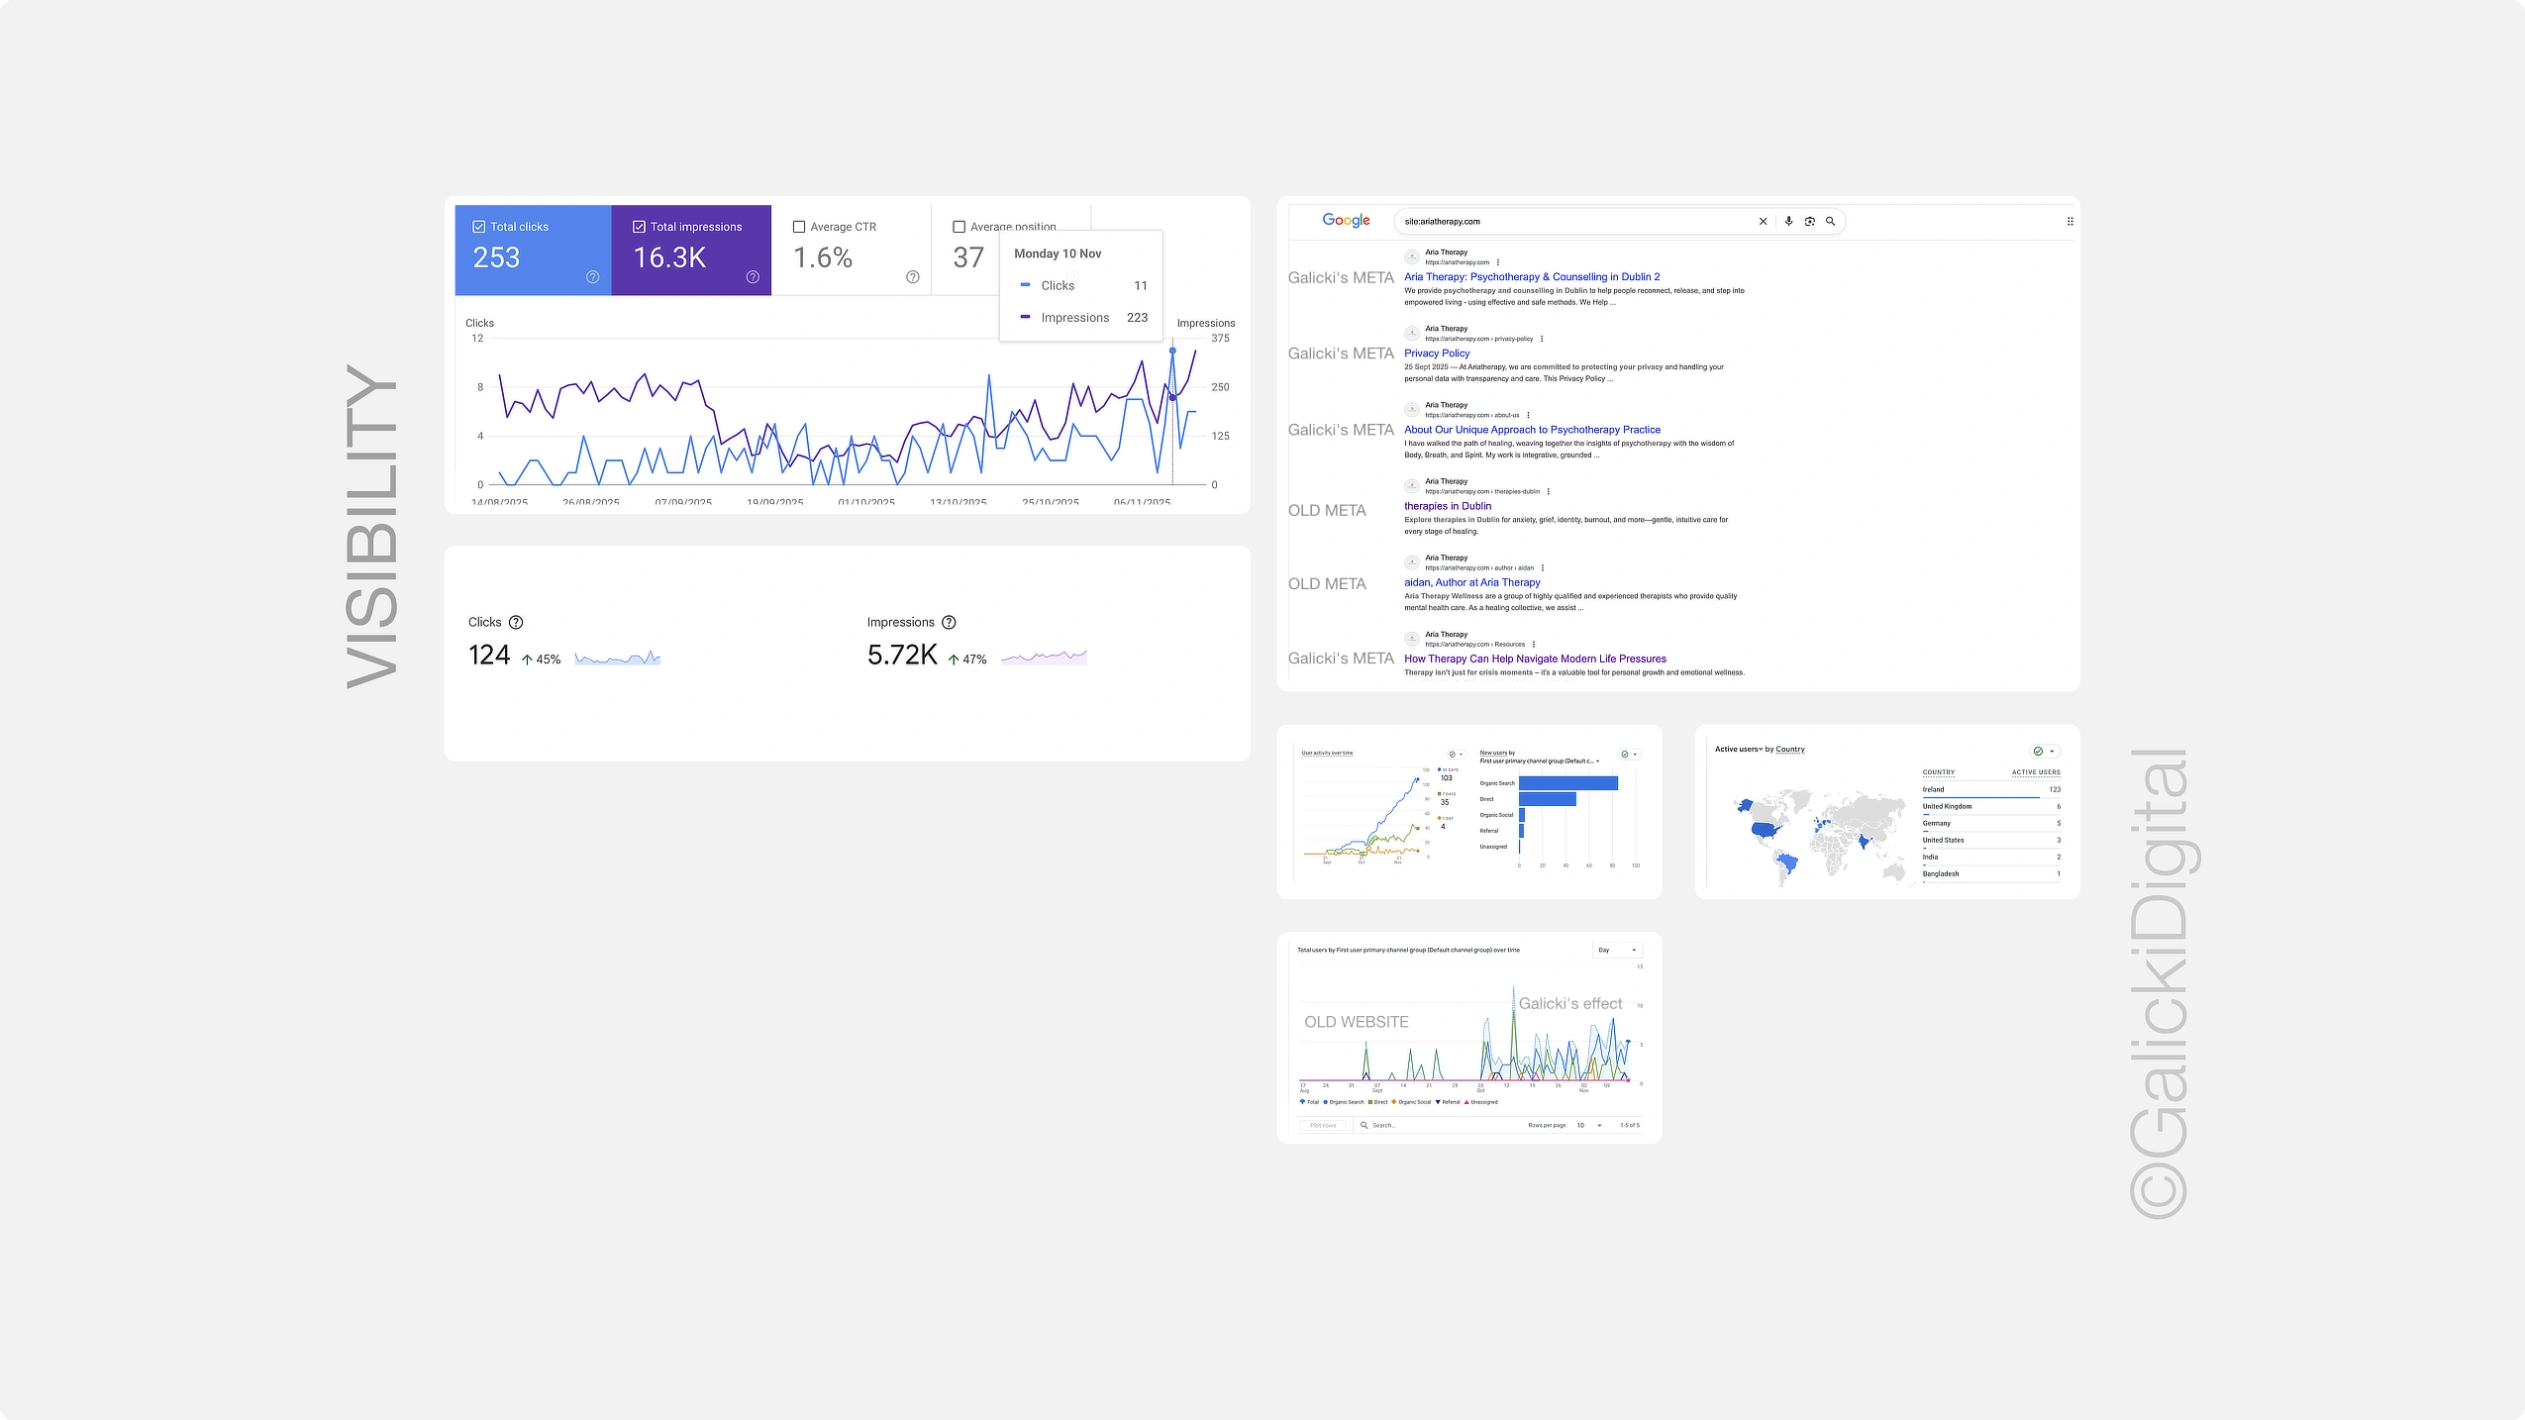The height and width of the screenshot is (1420, 2525).
Task: Click the Plot rows button
Action: pyautogui.click(x=1324, y=1125)
